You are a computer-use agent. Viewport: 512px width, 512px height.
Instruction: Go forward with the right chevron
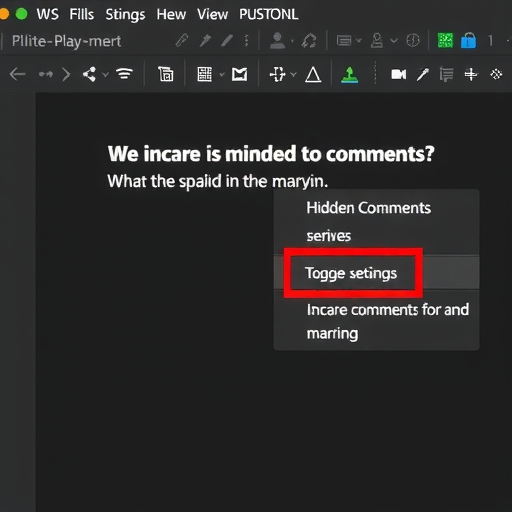(x=67, y=74)
